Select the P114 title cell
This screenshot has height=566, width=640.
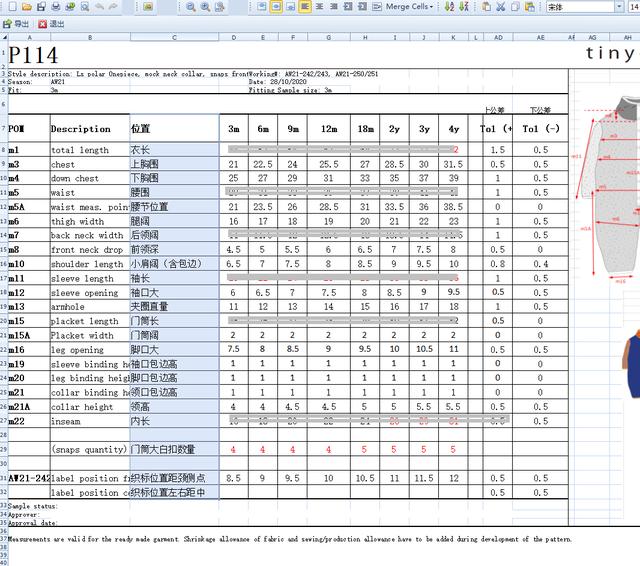[x=33, y=55]
